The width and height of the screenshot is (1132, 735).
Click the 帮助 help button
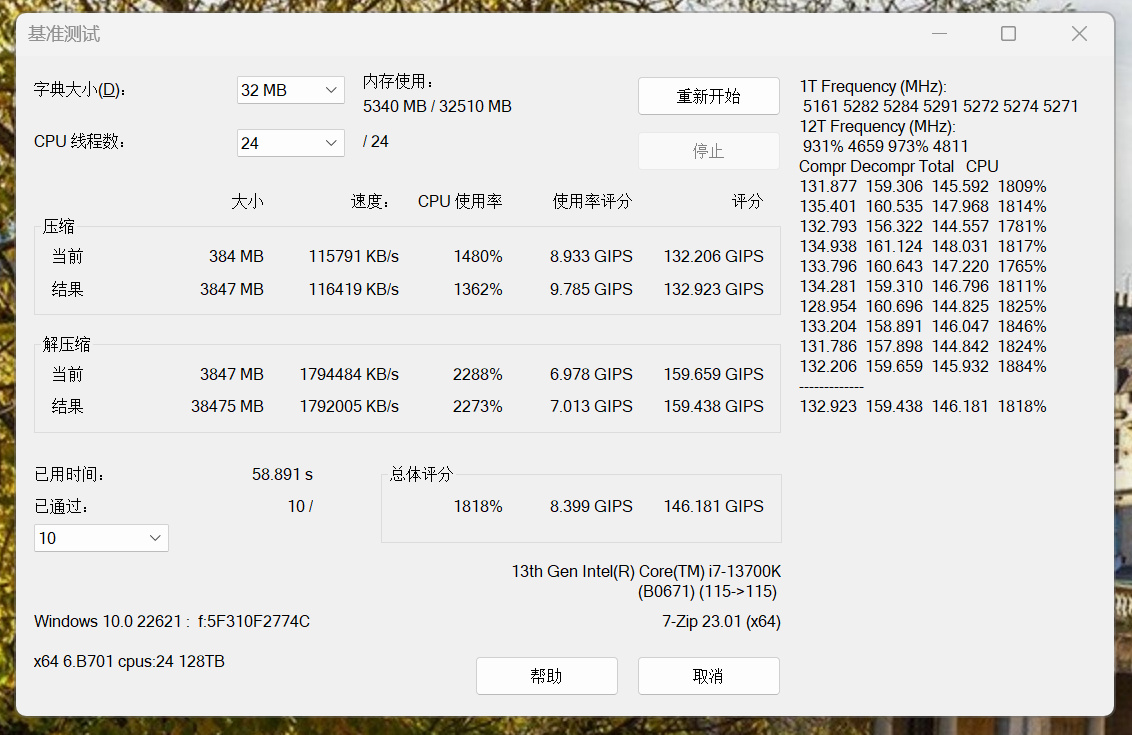[x=547, y=676]
